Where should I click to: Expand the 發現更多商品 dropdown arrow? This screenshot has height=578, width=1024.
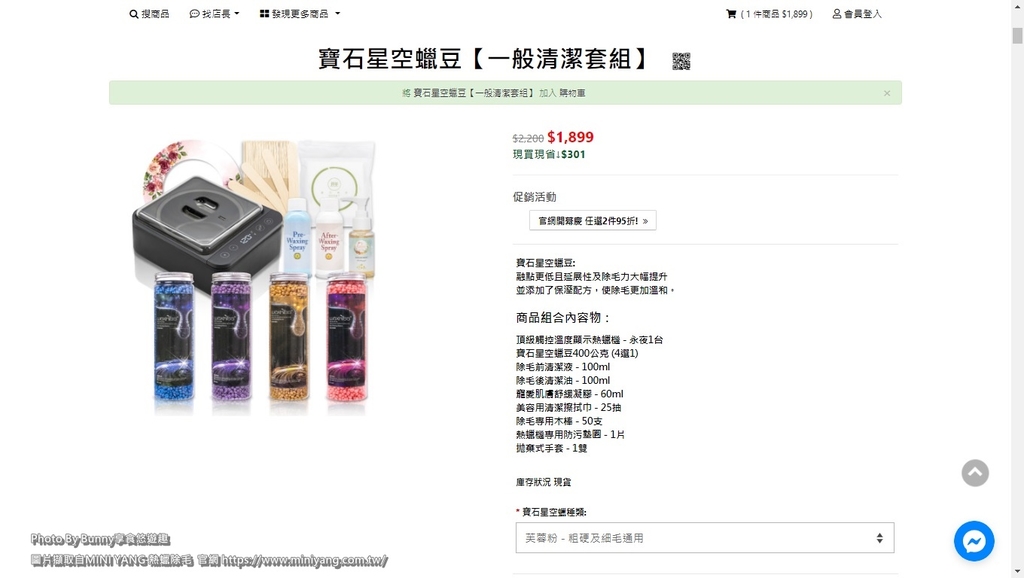point(338,14)
